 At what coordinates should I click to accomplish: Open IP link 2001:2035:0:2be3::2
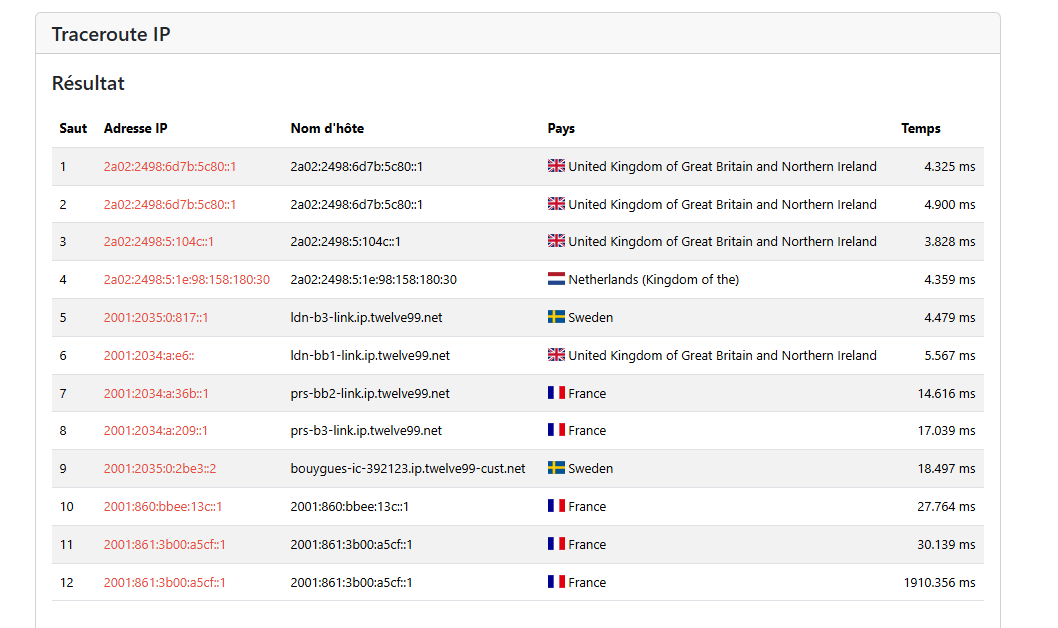(160, 468)
